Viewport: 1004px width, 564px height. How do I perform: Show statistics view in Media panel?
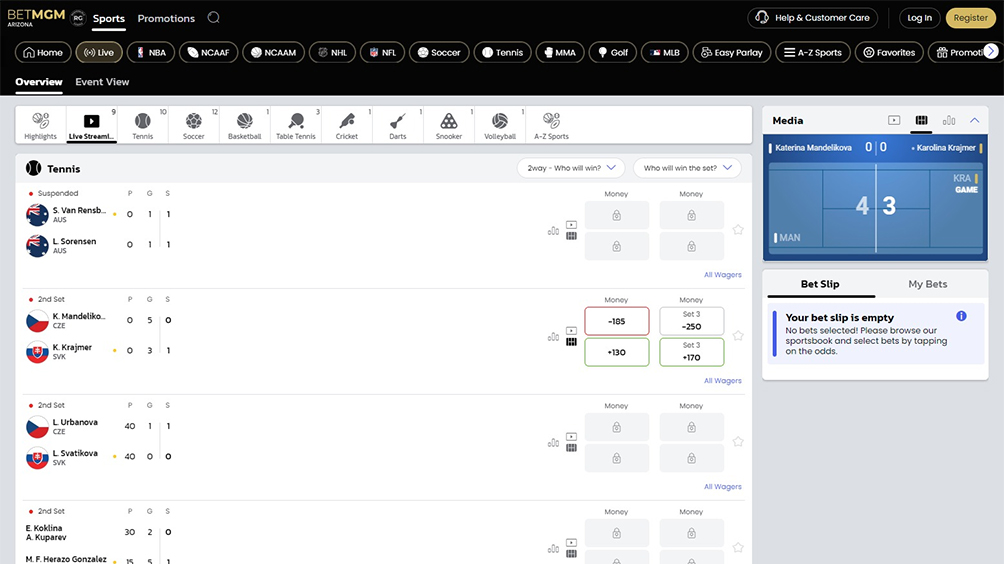[949, 121]
